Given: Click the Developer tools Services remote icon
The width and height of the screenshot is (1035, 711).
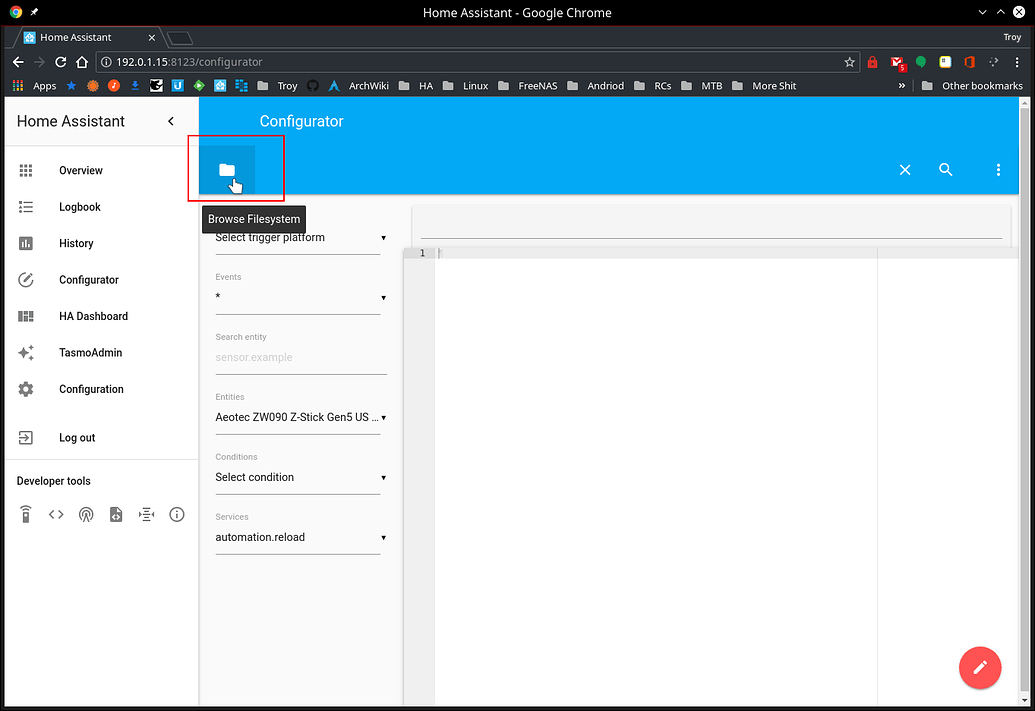Looking at the screenshot, I should pos(26,514).
